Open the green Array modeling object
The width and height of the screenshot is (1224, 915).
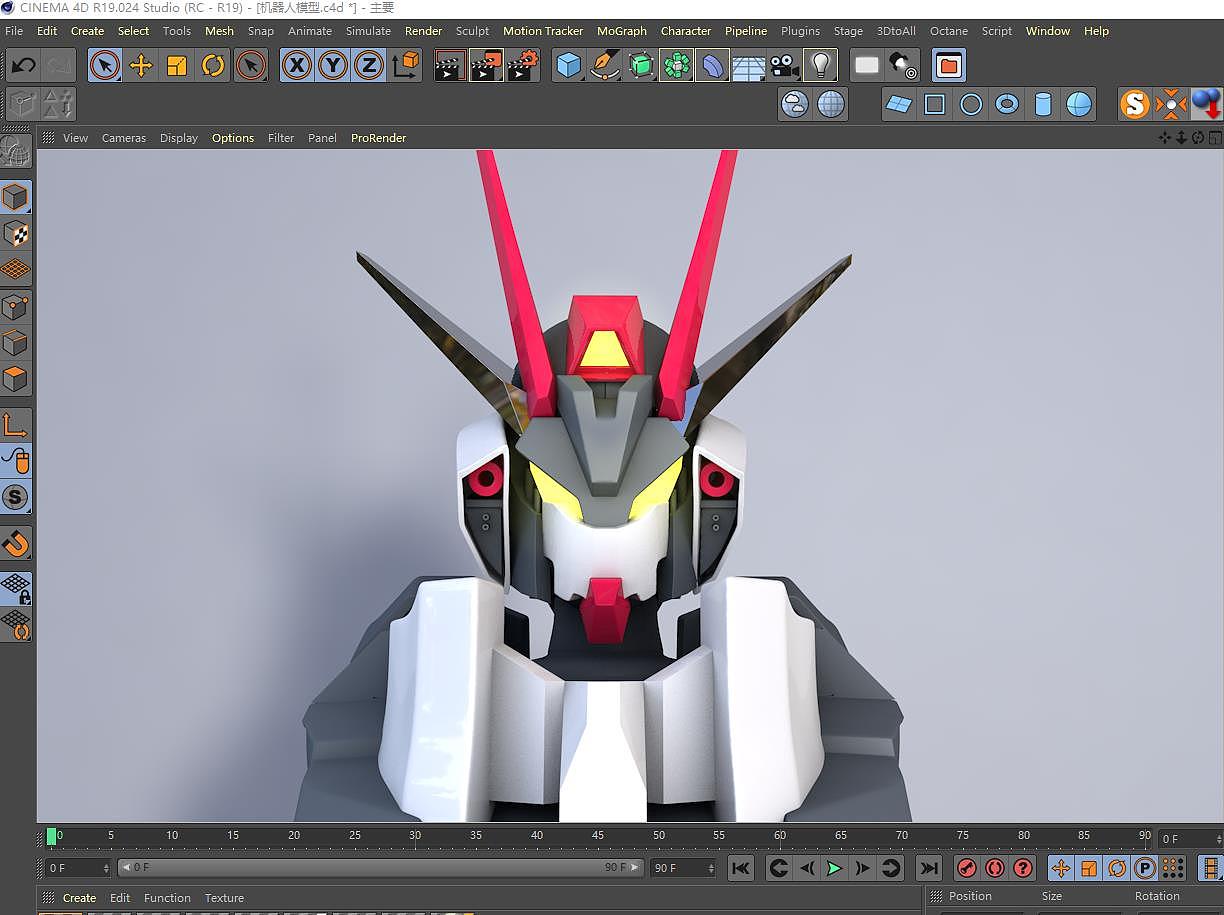[677, 67]
